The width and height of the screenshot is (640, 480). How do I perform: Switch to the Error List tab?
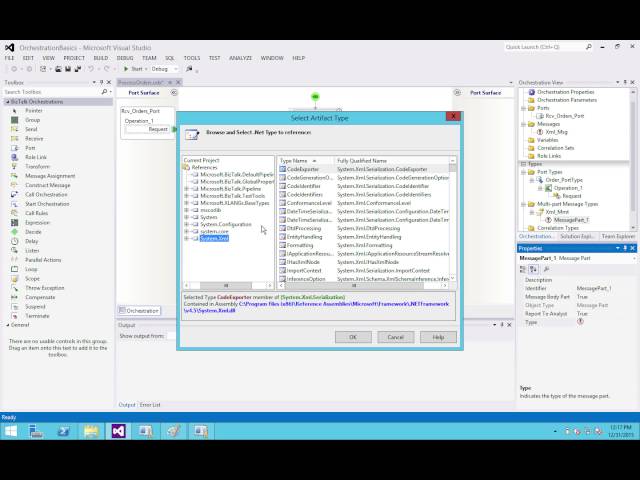pos(150,405)
